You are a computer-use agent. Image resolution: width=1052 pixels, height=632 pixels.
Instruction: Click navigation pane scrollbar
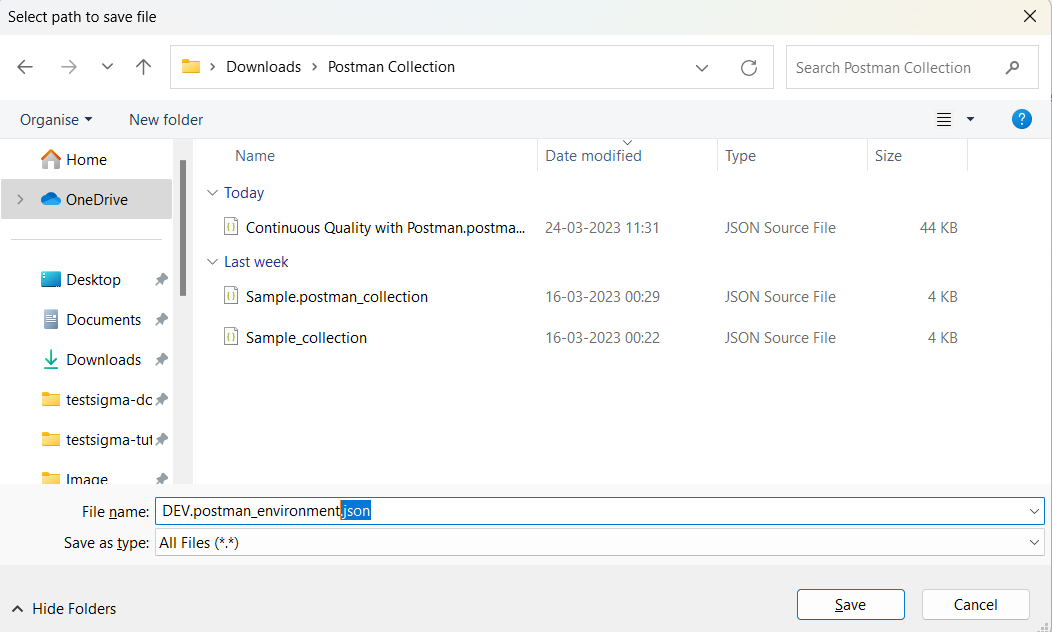(182, 228)
